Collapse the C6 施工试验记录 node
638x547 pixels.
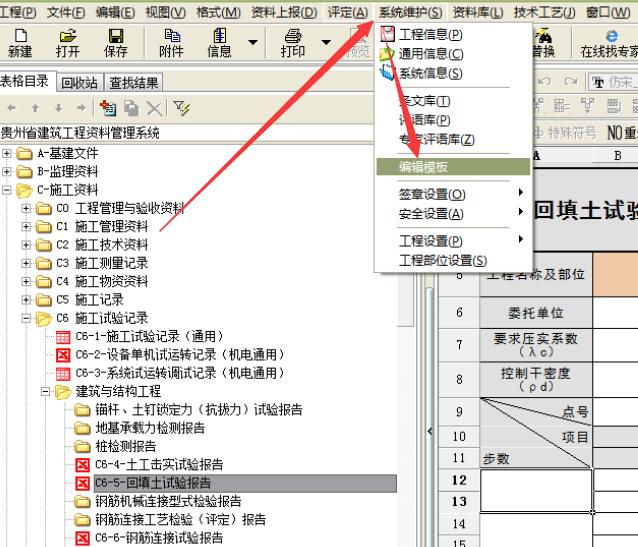(x=26, y=318)
